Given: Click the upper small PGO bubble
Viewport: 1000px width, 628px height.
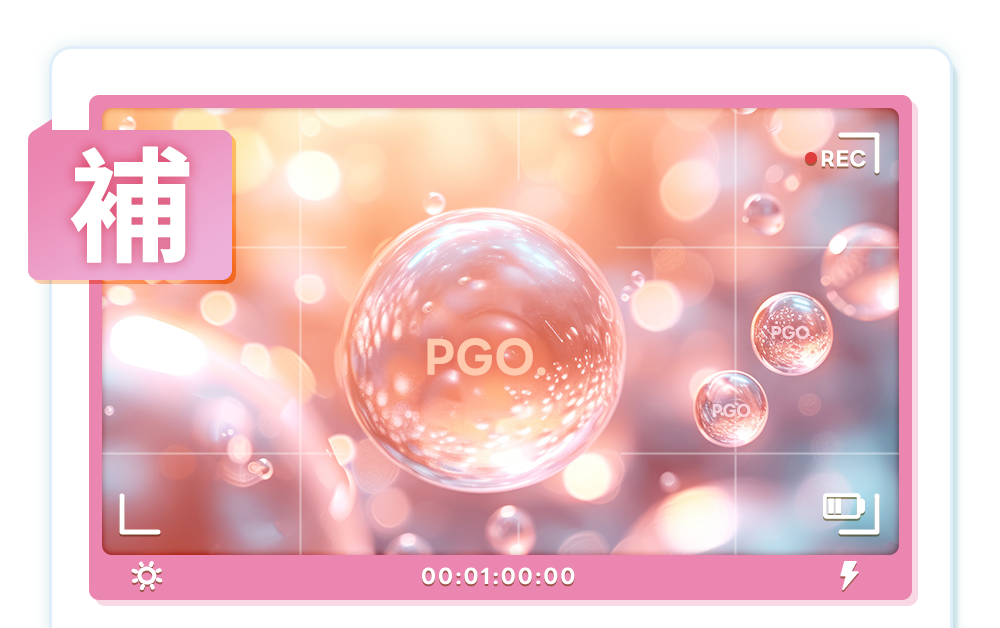Looking at the screenshot, I should tap(791, 333).
